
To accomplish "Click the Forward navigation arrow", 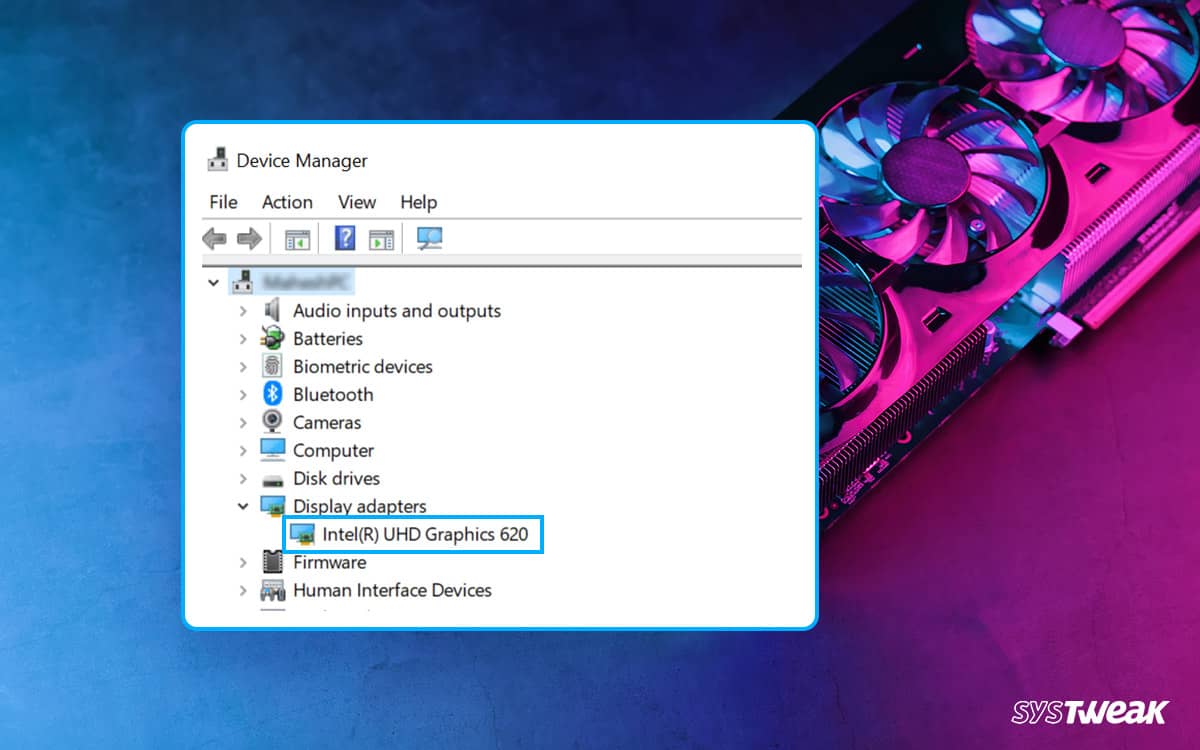I will pyautogui.click(x=248, y=238).
